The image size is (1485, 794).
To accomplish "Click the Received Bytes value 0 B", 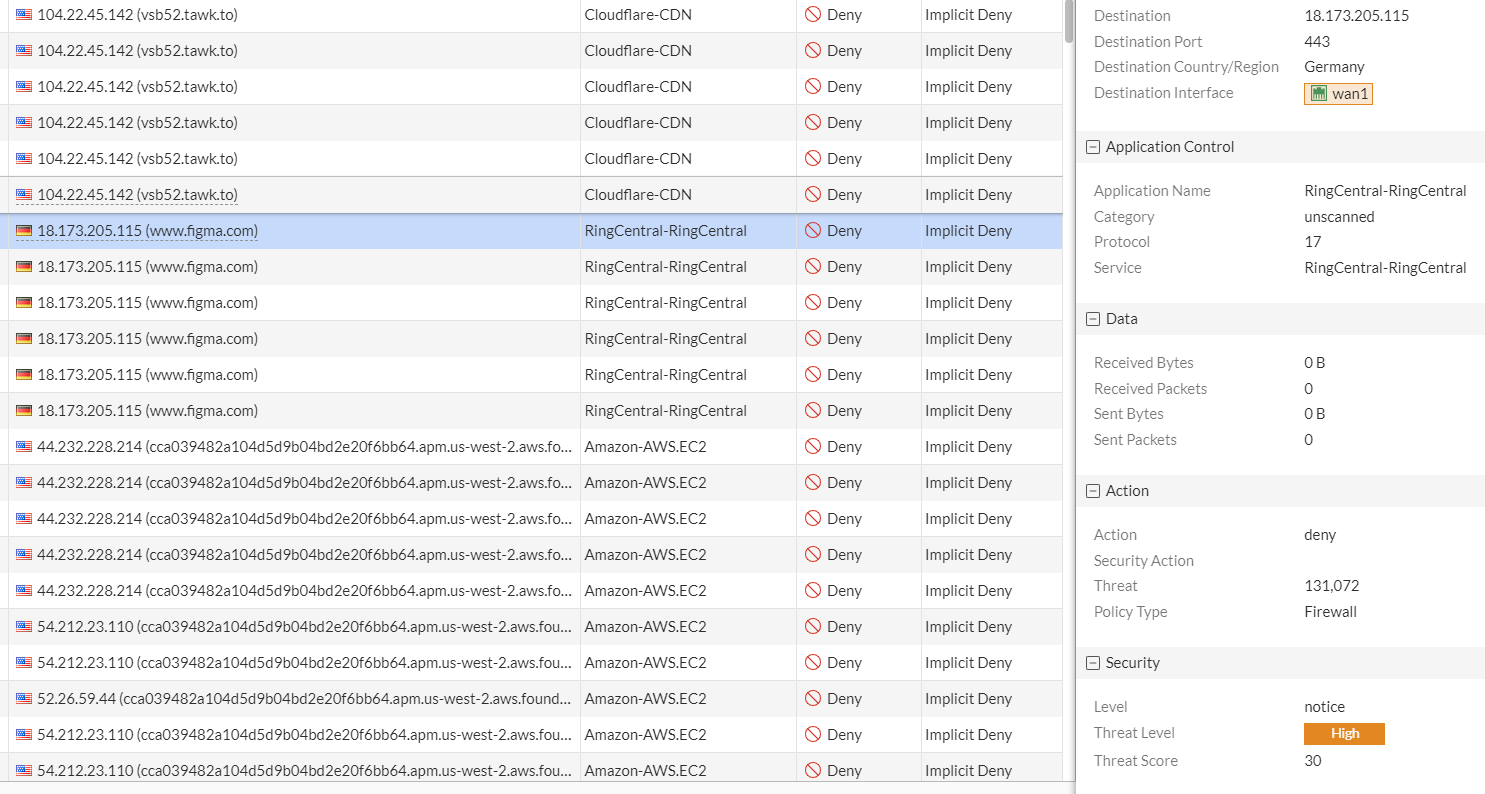I will click(1315, 363).
